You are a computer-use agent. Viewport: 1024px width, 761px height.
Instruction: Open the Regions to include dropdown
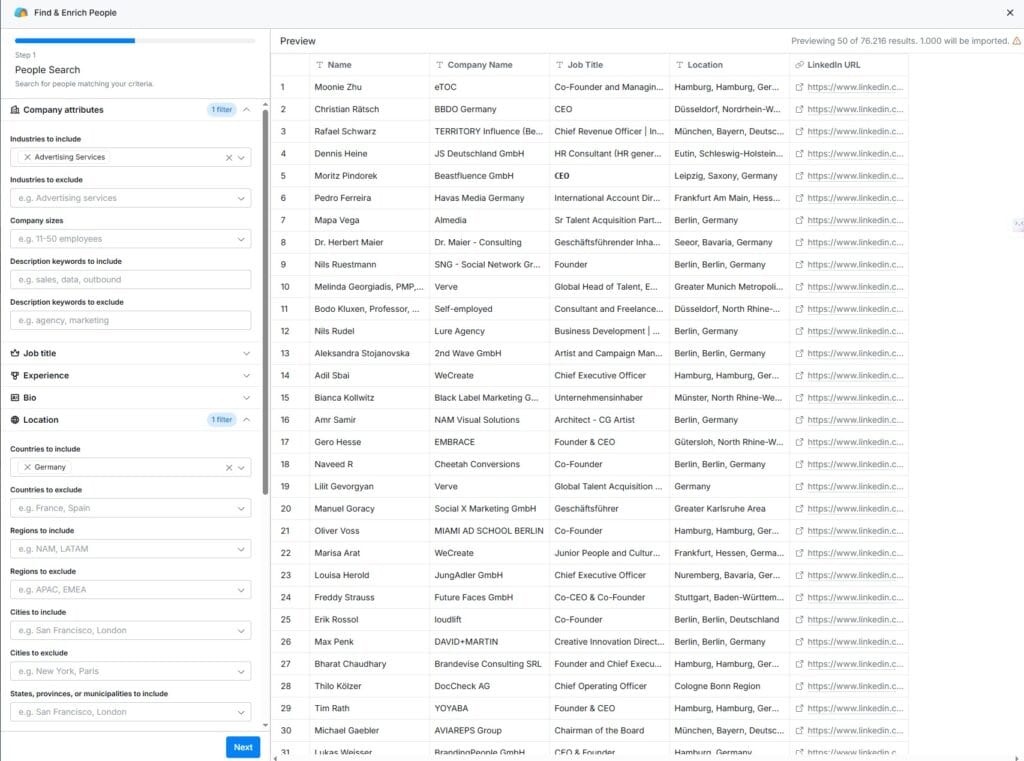point(131,549)
